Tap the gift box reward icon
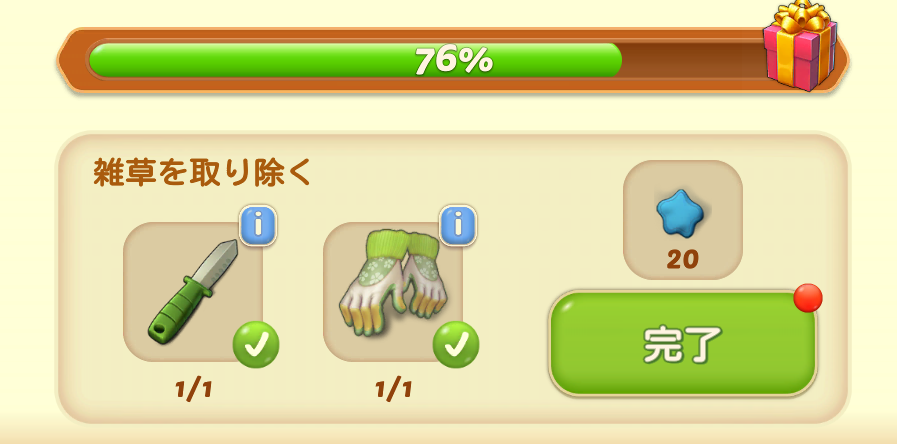The image size is (897, 444). [x=800, y=46]
